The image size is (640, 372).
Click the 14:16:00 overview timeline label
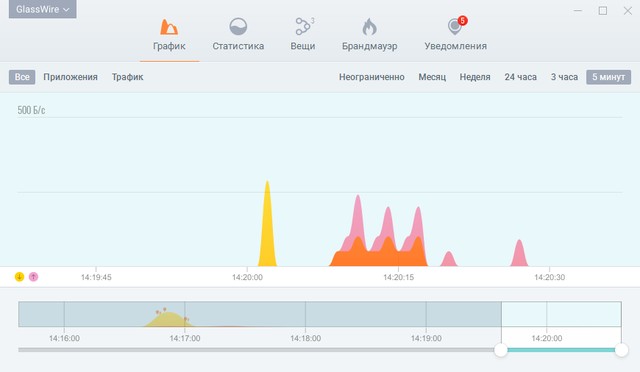pos(64,338)
